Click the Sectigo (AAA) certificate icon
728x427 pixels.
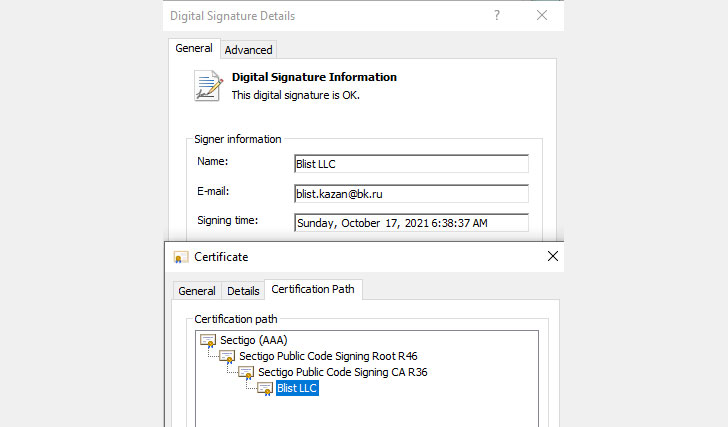pyautogui.click(x=209, y=340)
